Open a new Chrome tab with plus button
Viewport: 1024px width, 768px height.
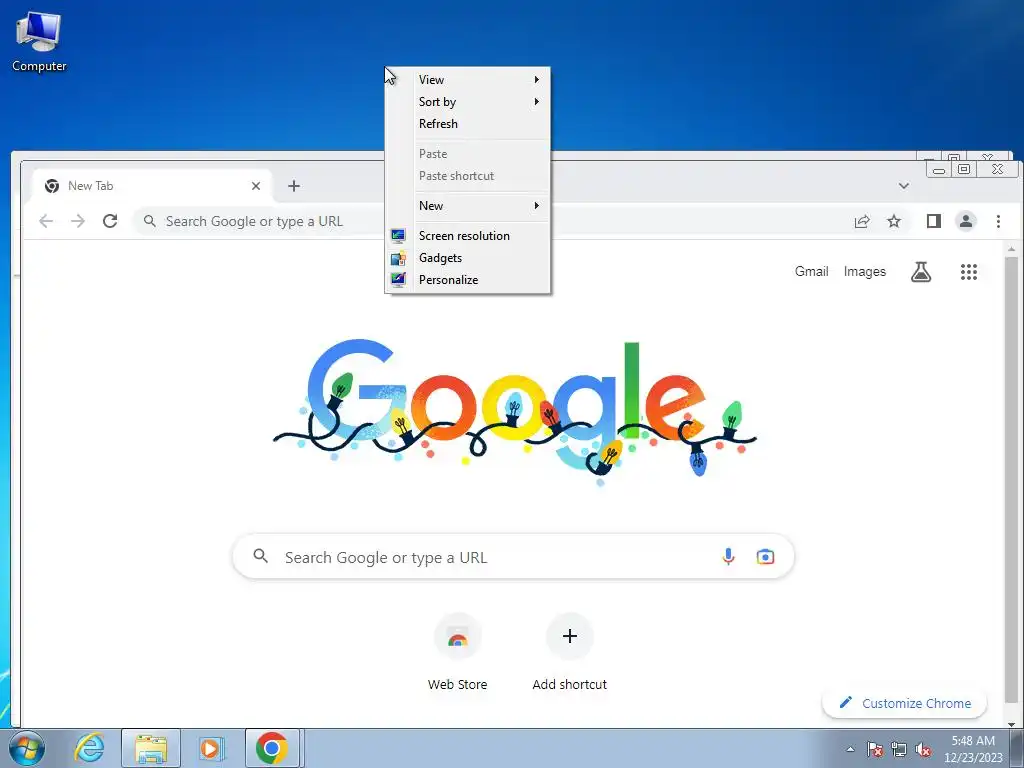point(294,186)
